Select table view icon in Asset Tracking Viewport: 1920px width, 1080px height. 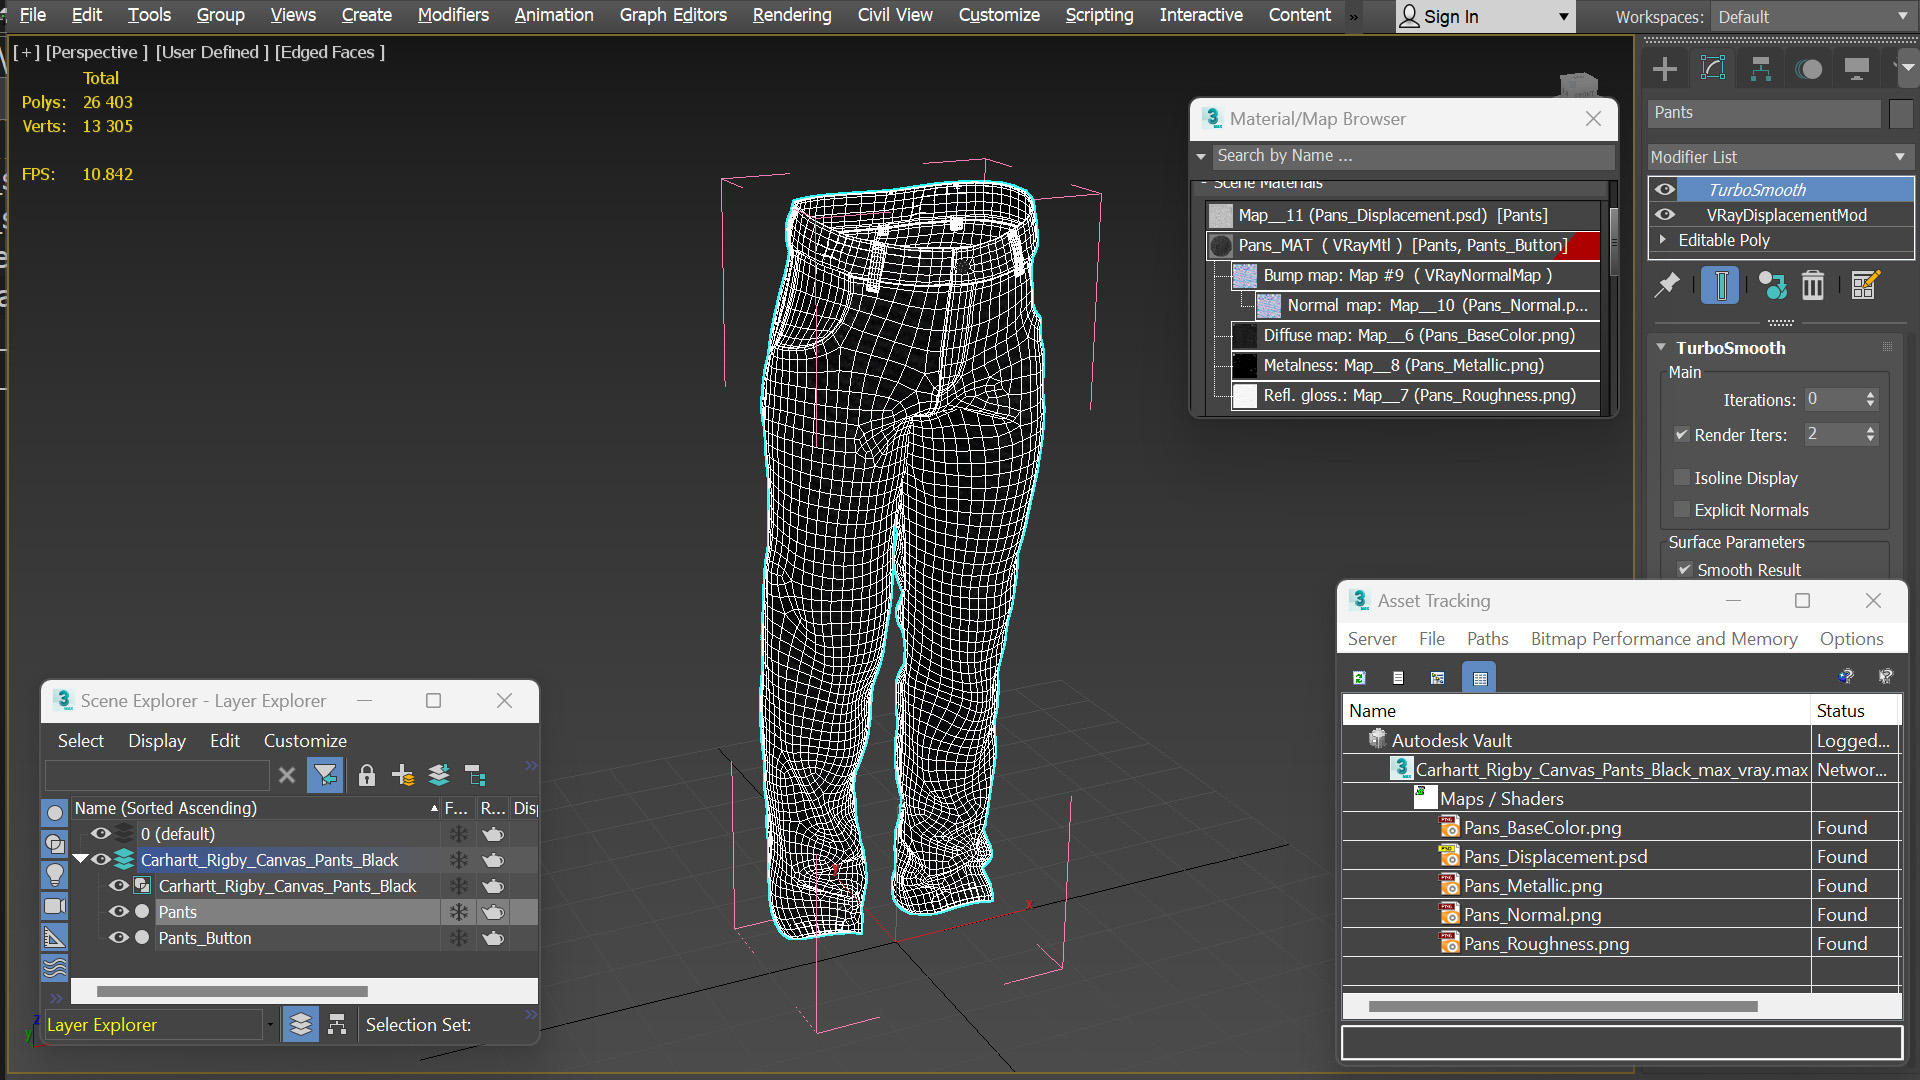click(x=1480, y=678)
